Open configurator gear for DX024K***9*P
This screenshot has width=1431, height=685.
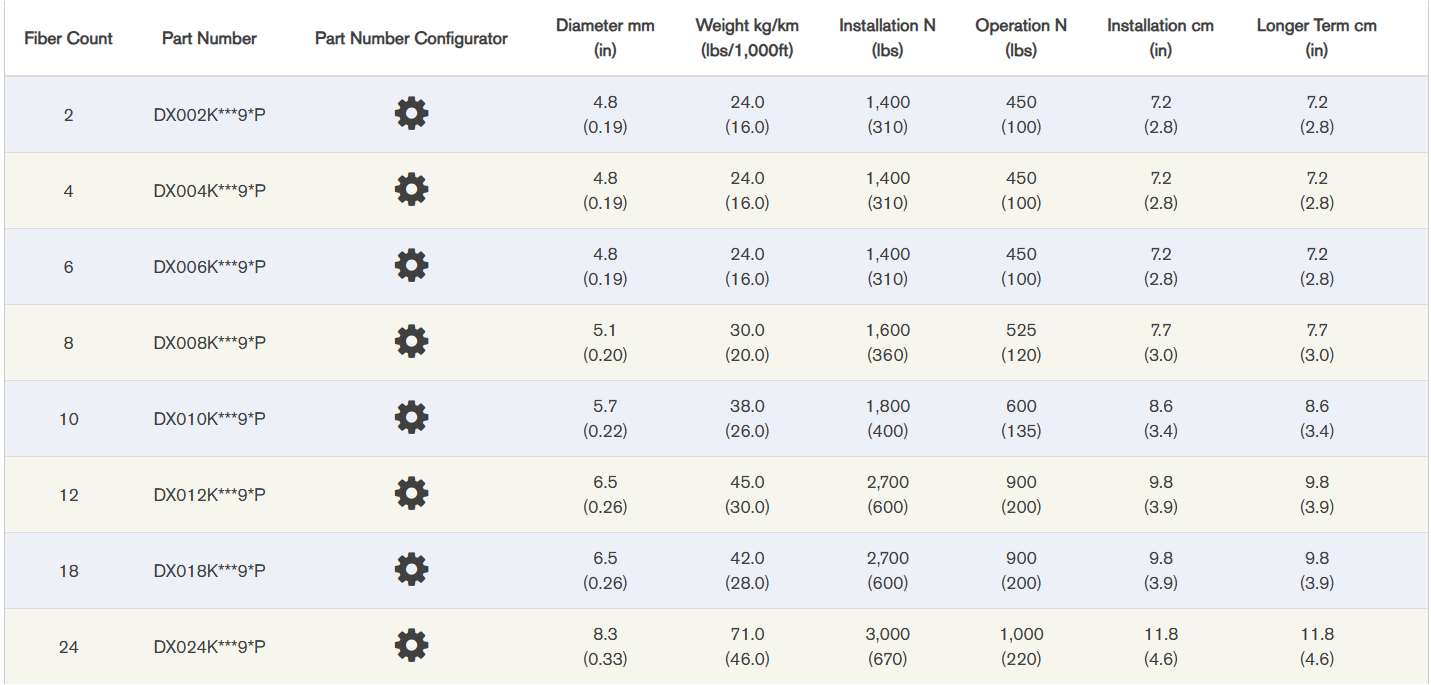pyautogui.click(x=411, y=646)
